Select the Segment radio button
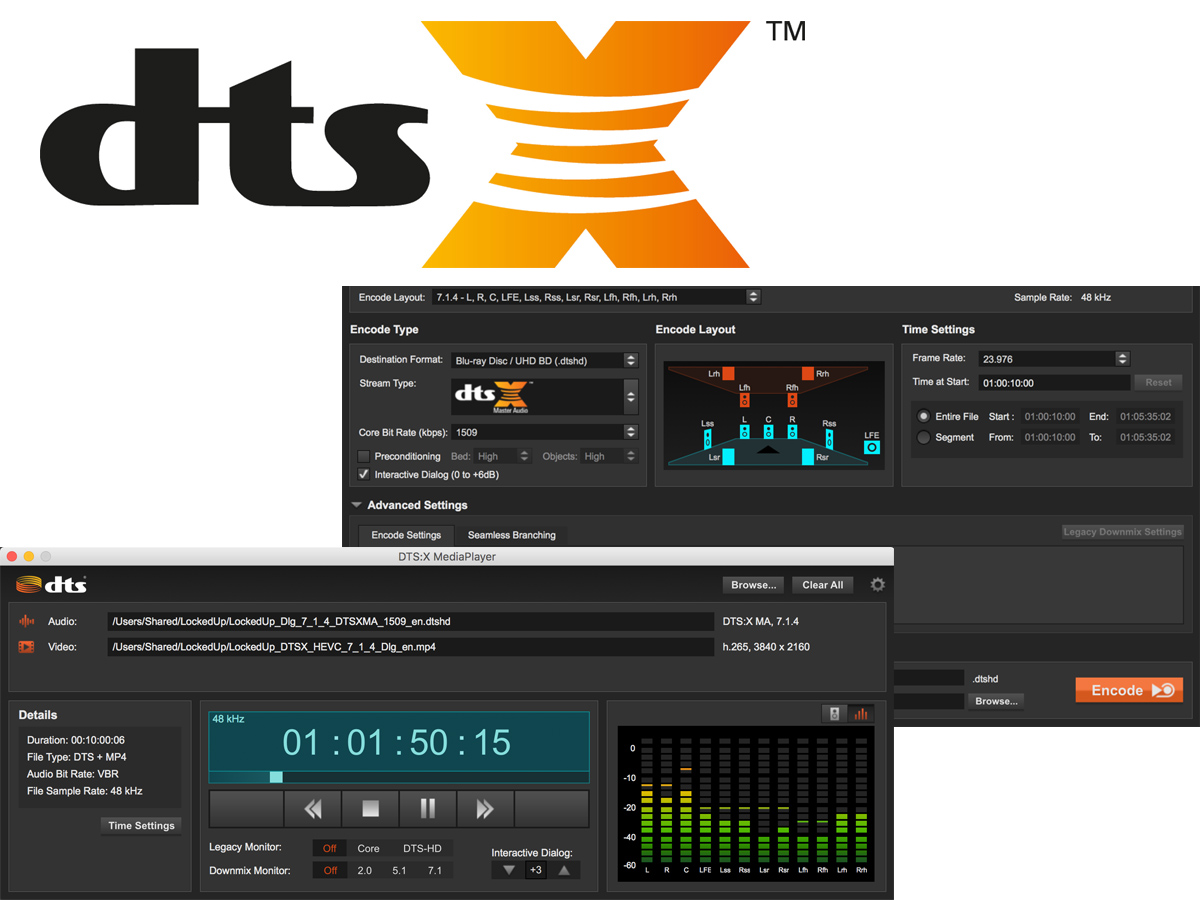Image resolution: width=1200 pixels, height=900 pixels. tap(923, 435)
